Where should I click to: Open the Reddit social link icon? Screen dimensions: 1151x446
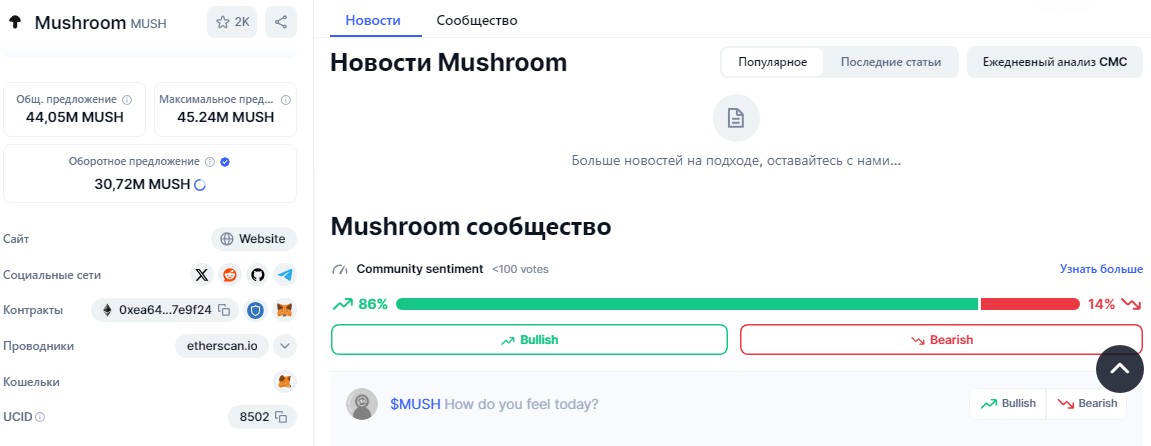pos(230,275)
